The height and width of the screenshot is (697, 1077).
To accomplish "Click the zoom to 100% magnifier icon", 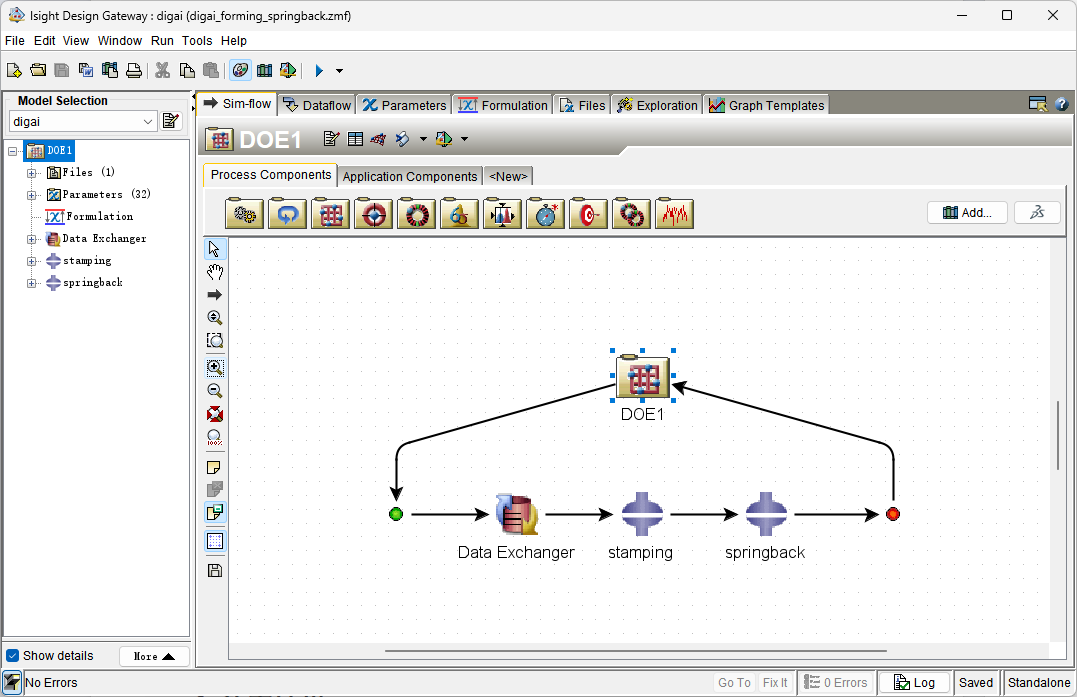I will 215,437.
